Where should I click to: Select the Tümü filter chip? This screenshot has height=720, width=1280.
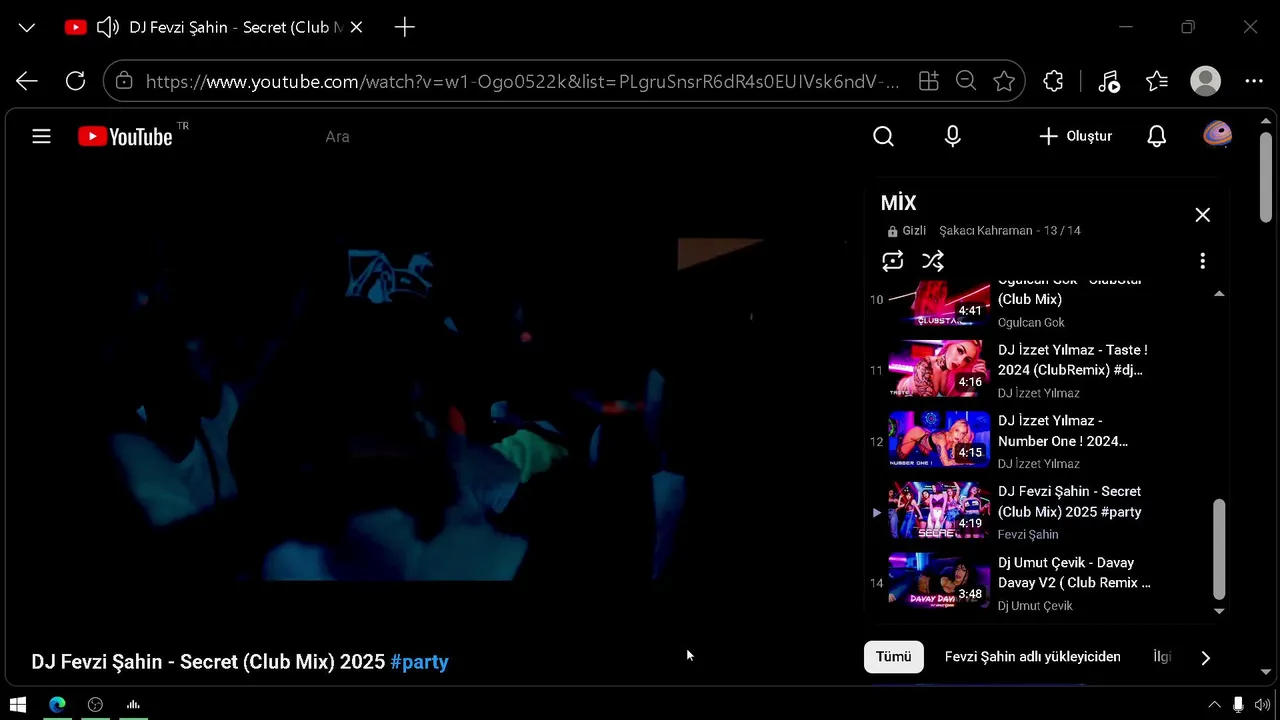(894, 657)
